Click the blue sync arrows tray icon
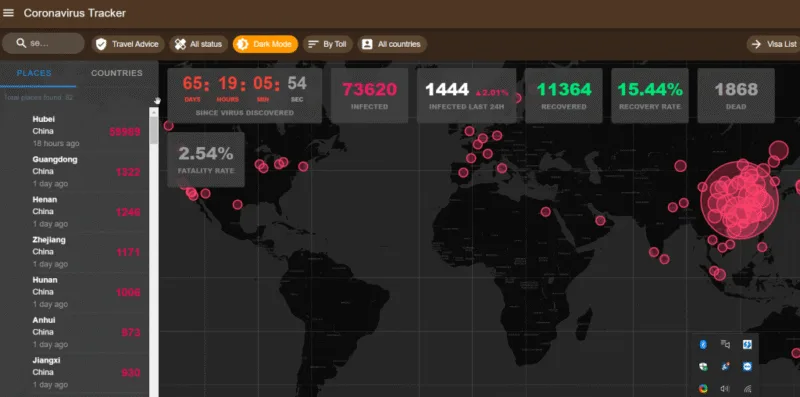The image size is (800, 397). [x=747, y=344]
